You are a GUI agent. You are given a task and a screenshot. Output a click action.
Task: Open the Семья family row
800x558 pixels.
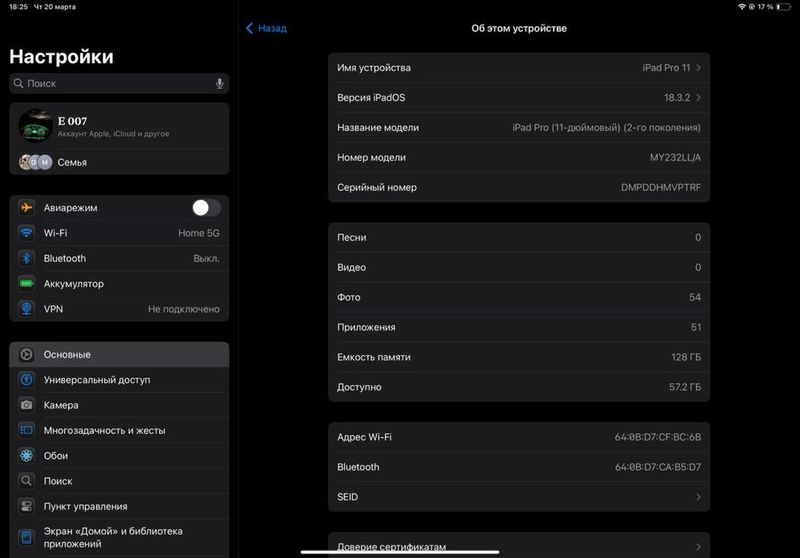pyautogui.click(x=119, y=162)
